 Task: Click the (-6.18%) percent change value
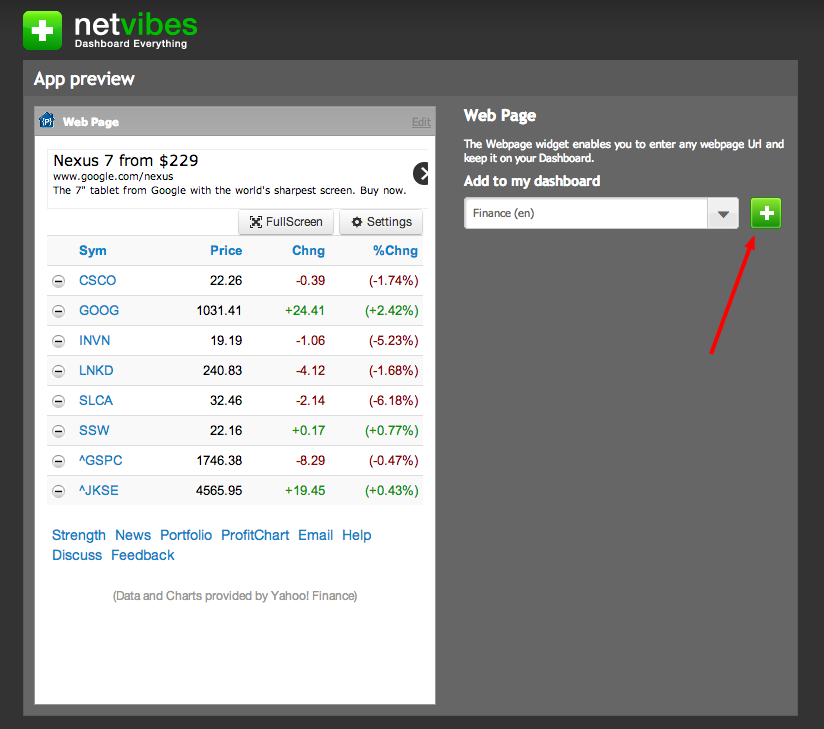tap(394, 401)
